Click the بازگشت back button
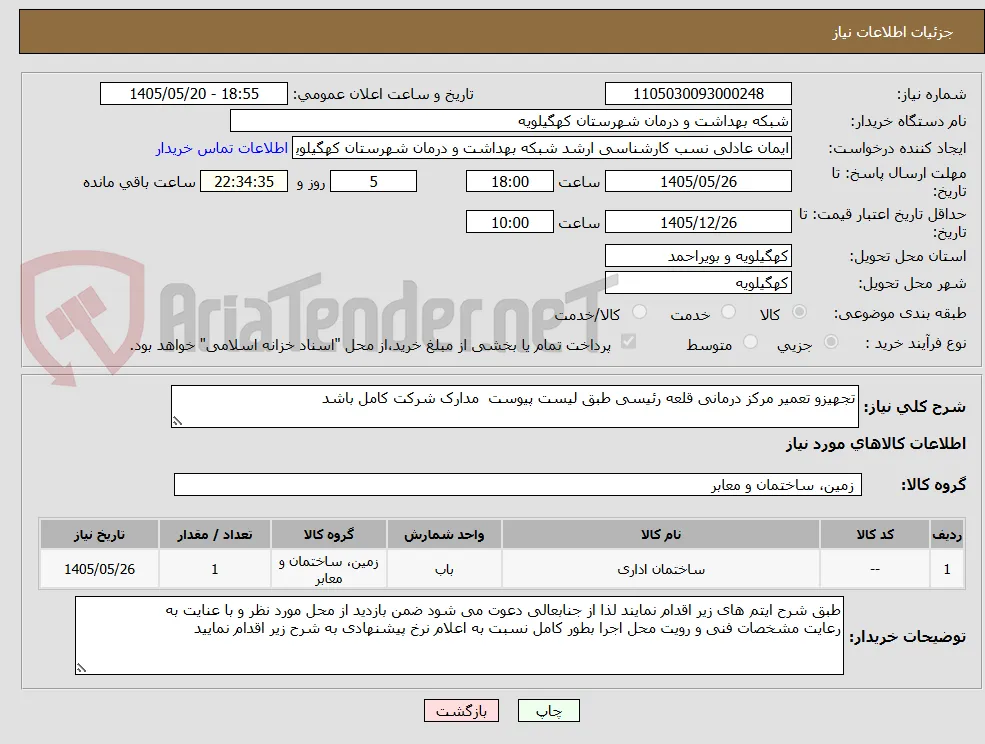Screen dimensions: 985x744 tap(461, 711)
